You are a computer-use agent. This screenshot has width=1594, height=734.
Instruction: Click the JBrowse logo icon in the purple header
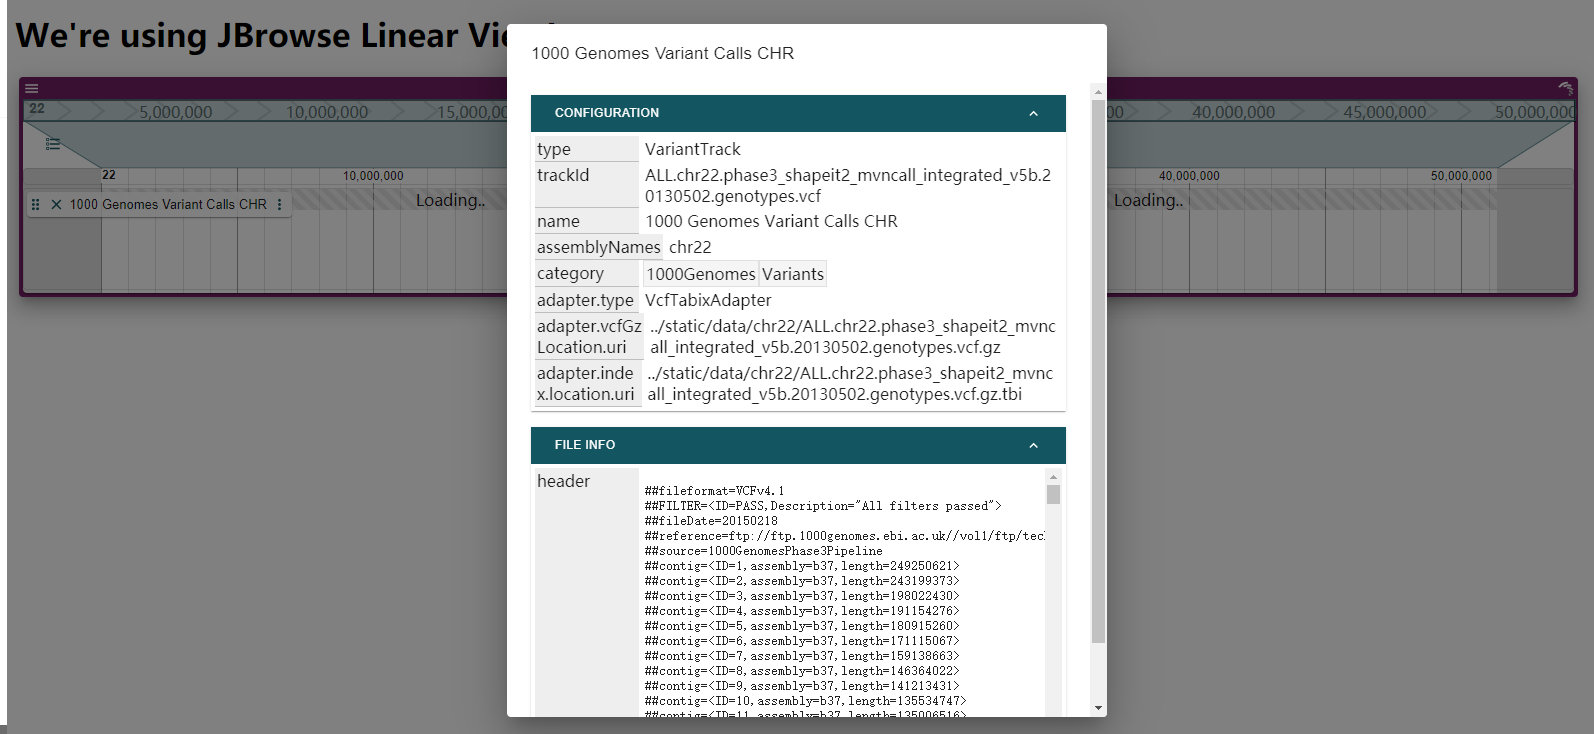coord(1565,88)
